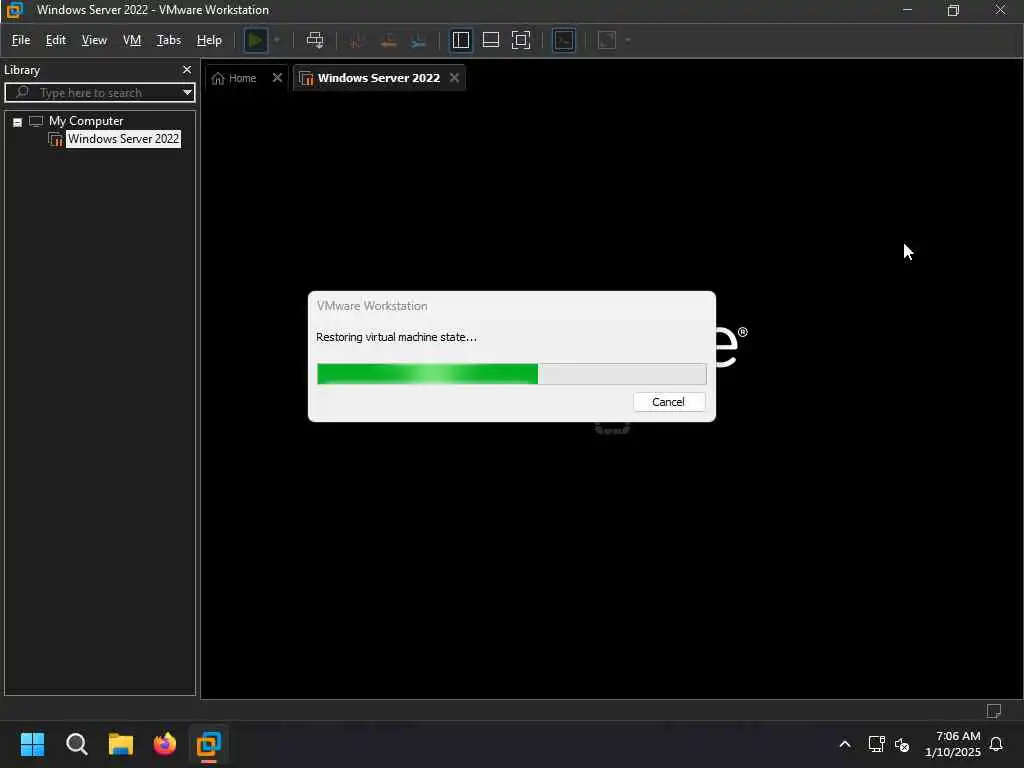Collapse the My Computer tree node
Viewport: 1024px width, 768px height.
click(x=18, y=122)
